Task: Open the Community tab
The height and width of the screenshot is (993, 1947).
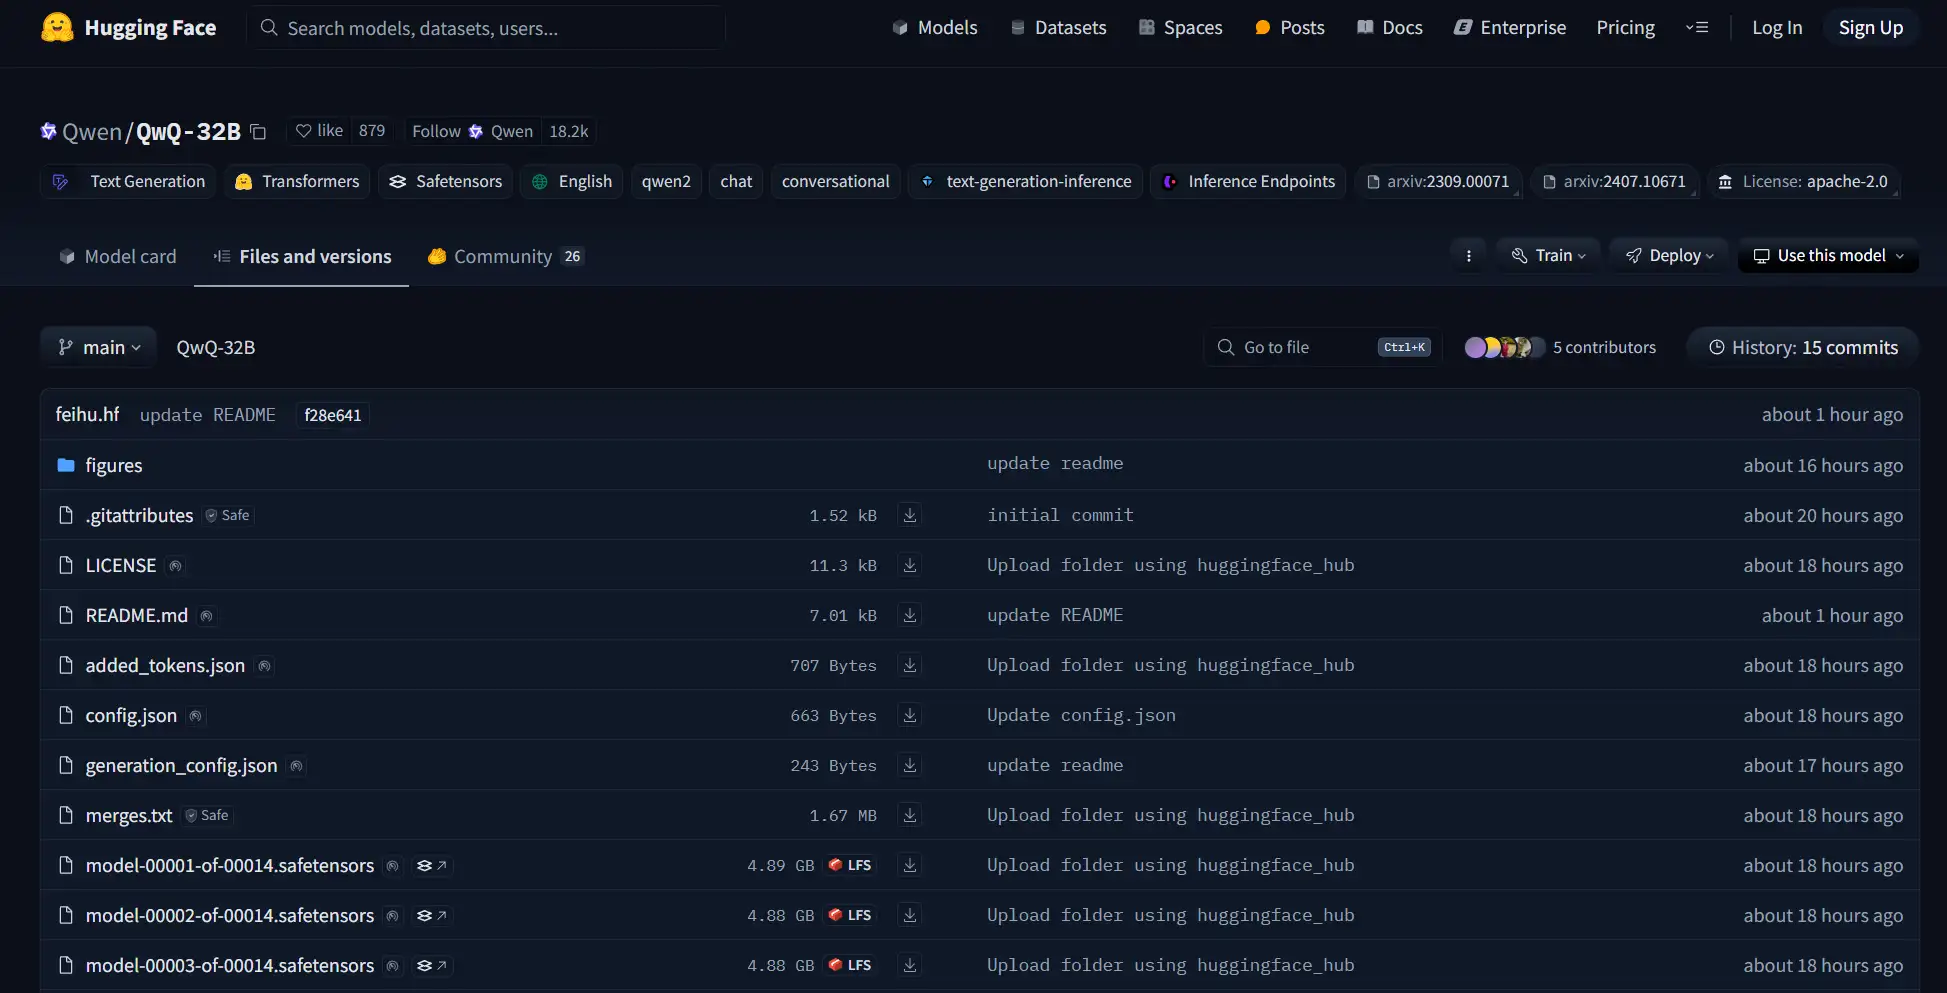Action: point(505,257)
